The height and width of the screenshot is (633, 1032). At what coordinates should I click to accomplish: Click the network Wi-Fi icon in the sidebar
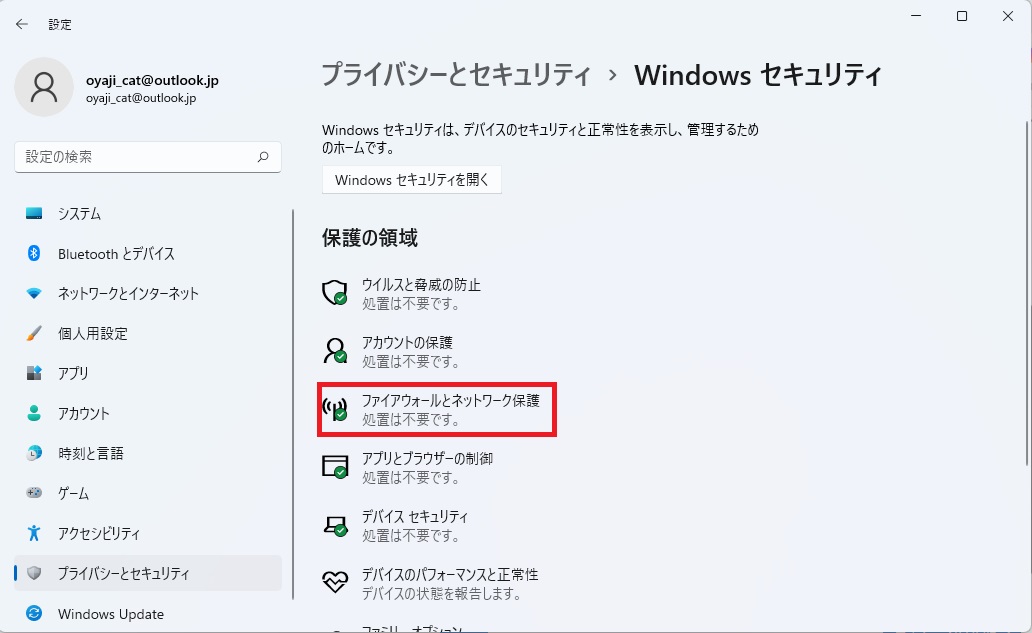tap(34, 293)
